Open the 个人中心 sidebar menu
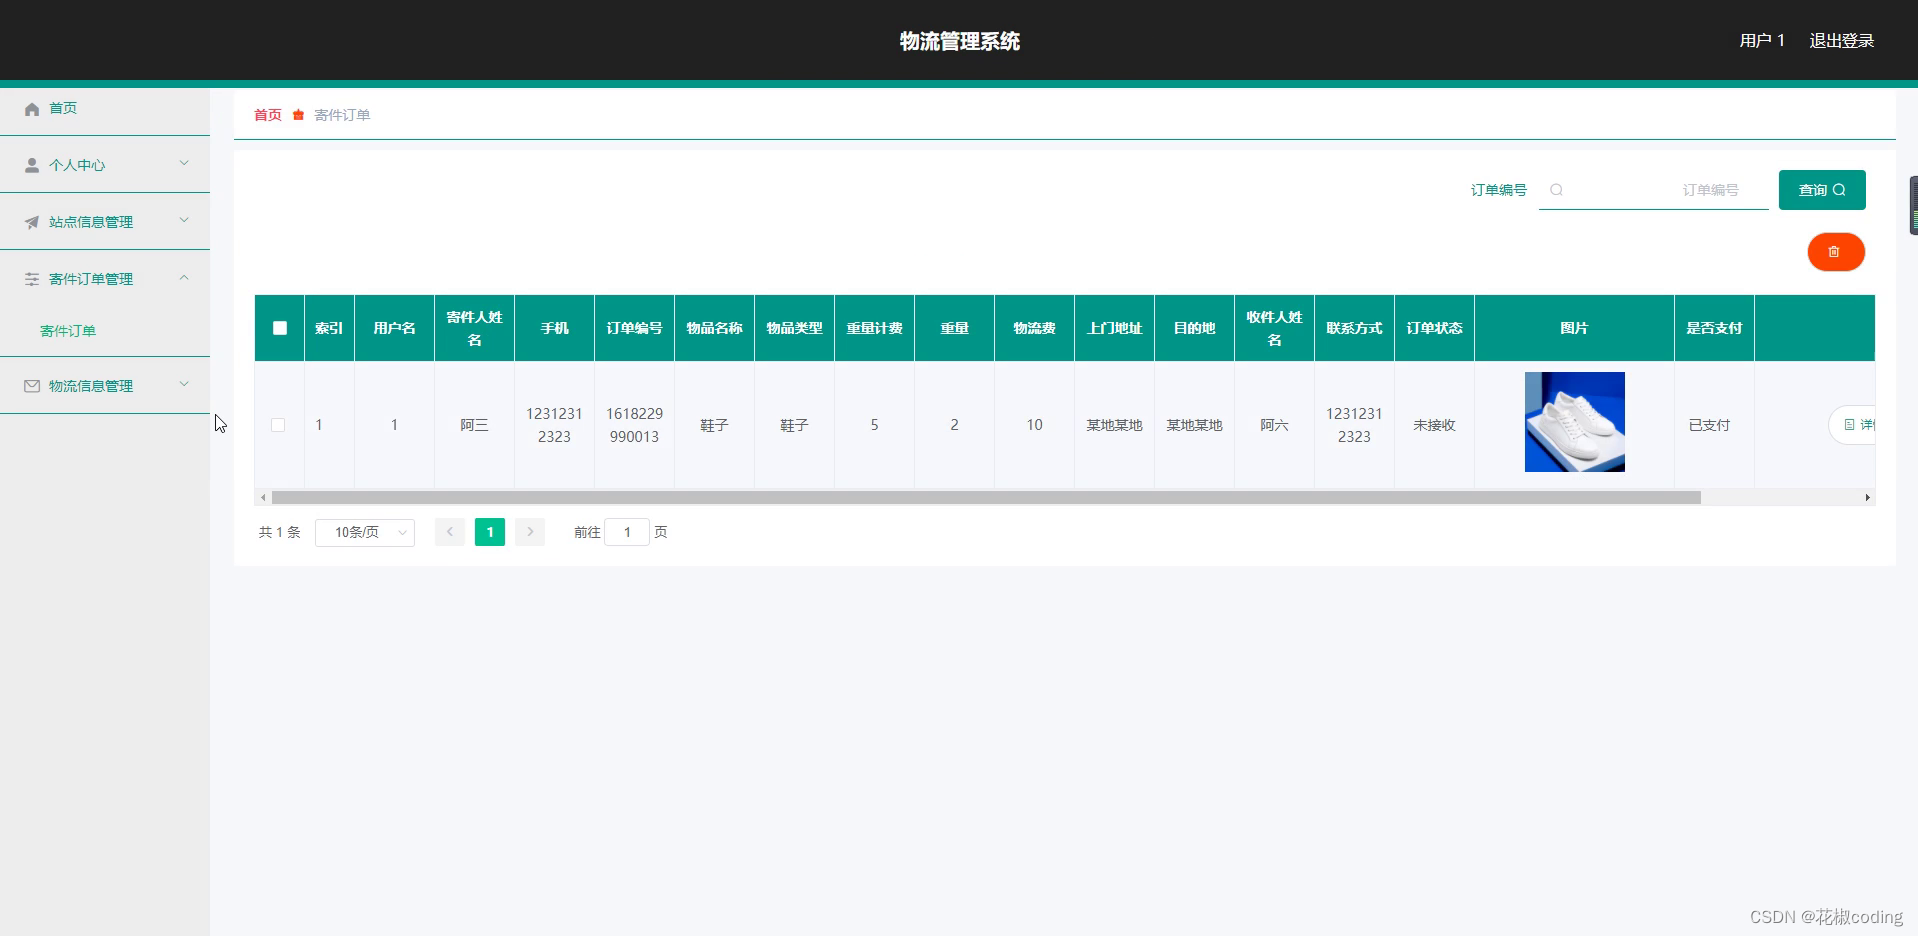 point(105,165)
